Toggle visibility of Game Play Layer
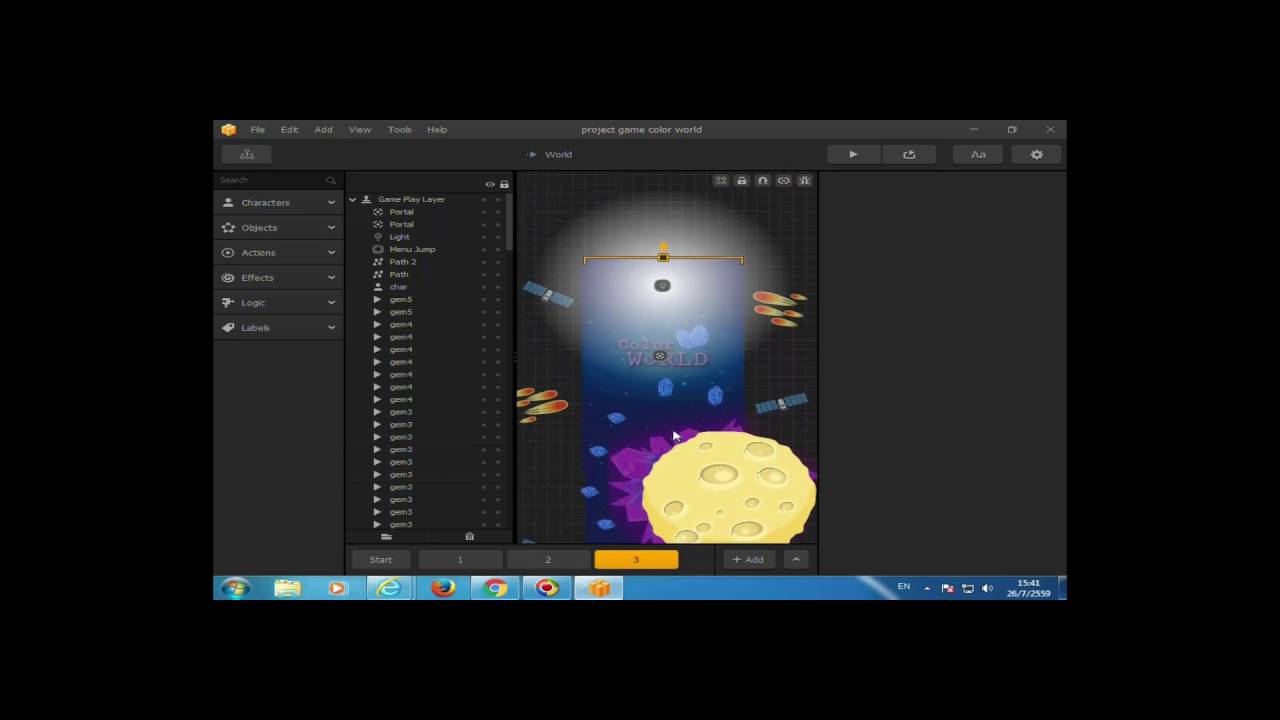 coord(484,199)
